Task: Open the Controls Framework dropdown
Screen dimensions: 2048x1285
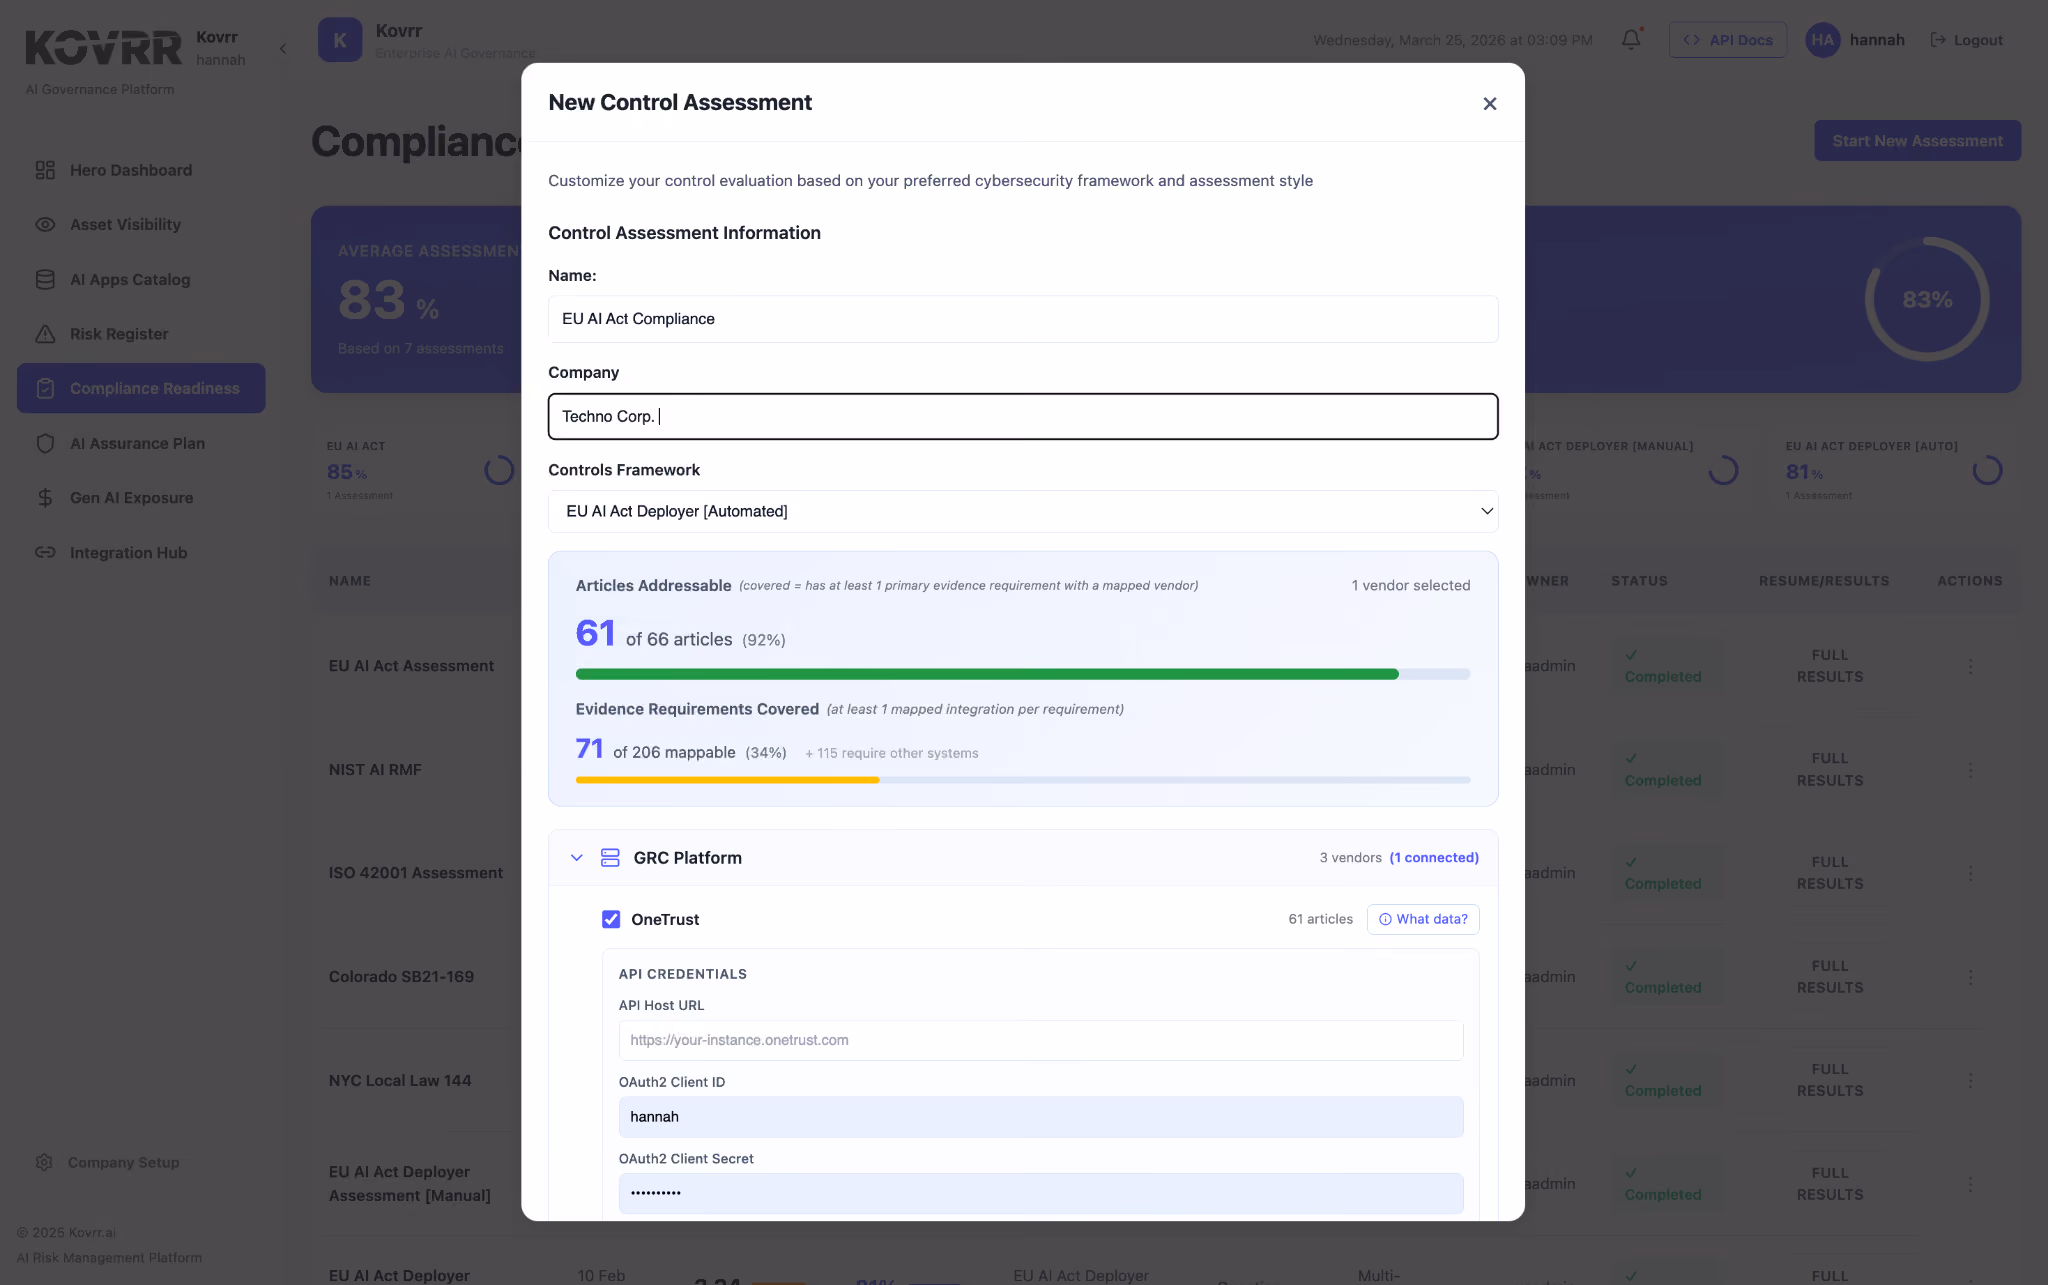Action: (x=1023, y=511)
